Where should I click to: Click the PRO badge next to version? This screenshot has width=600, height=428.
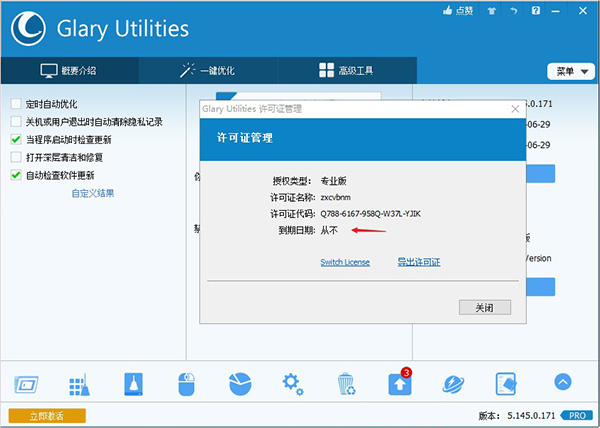point(577,415)
